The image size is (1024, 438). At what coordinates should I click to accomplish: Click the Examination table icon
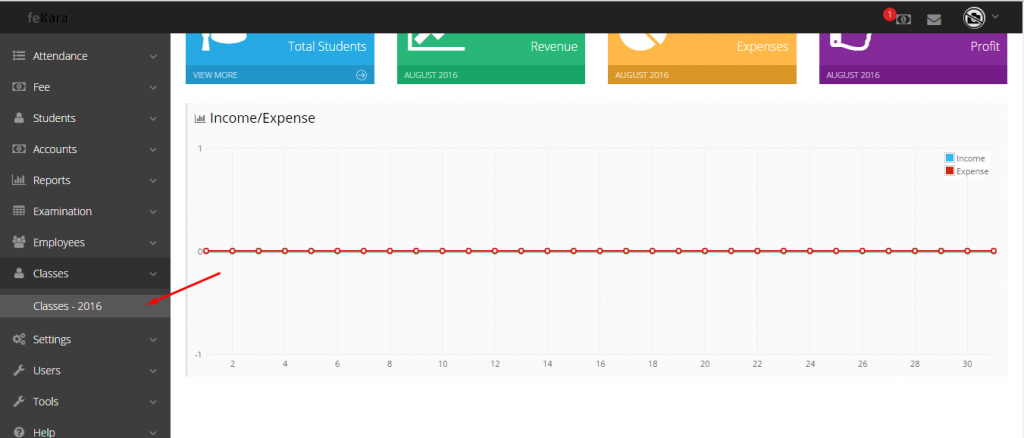coord(19,211)
